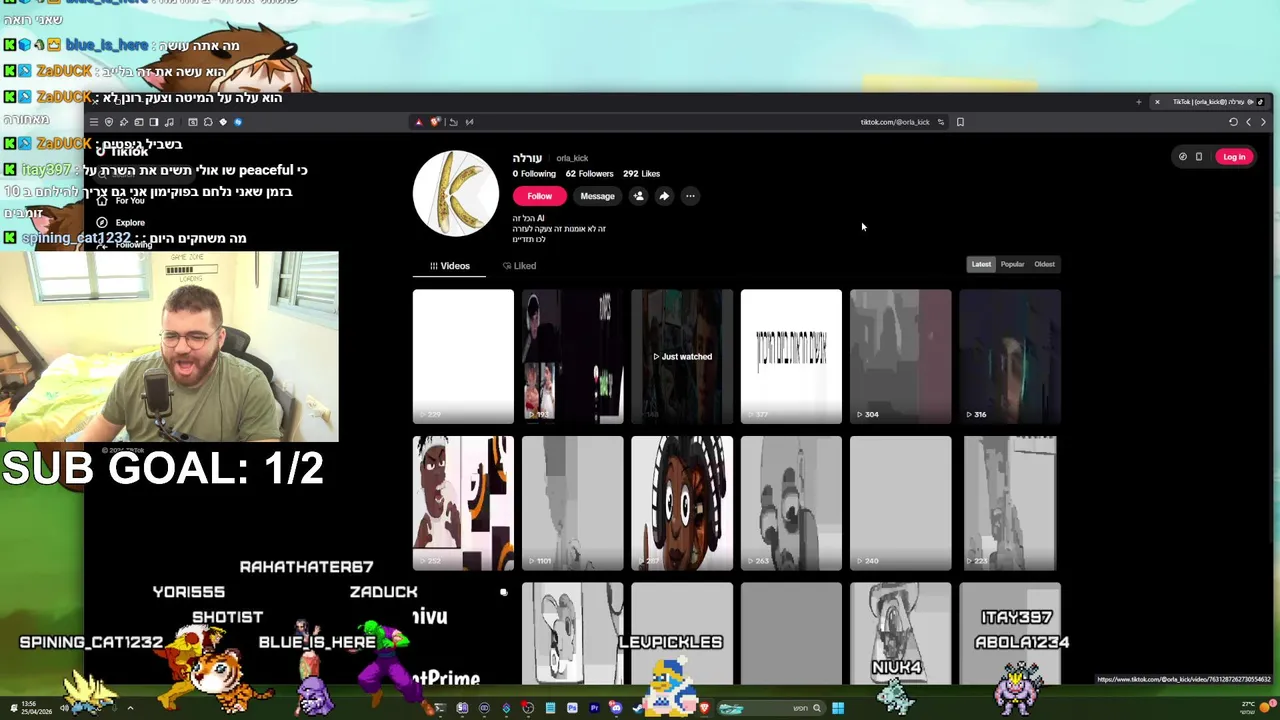Bookmark this page with the bookmark icon

tap(960, 122)
